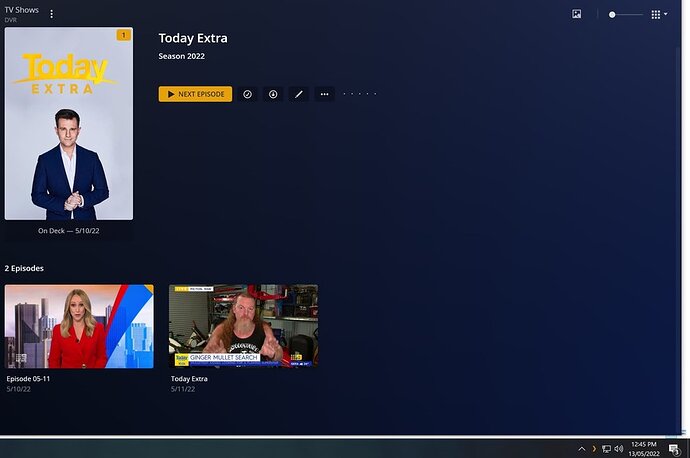
Task: Click the On Deck — 5/10/22 label
Action: coord(69,231)
